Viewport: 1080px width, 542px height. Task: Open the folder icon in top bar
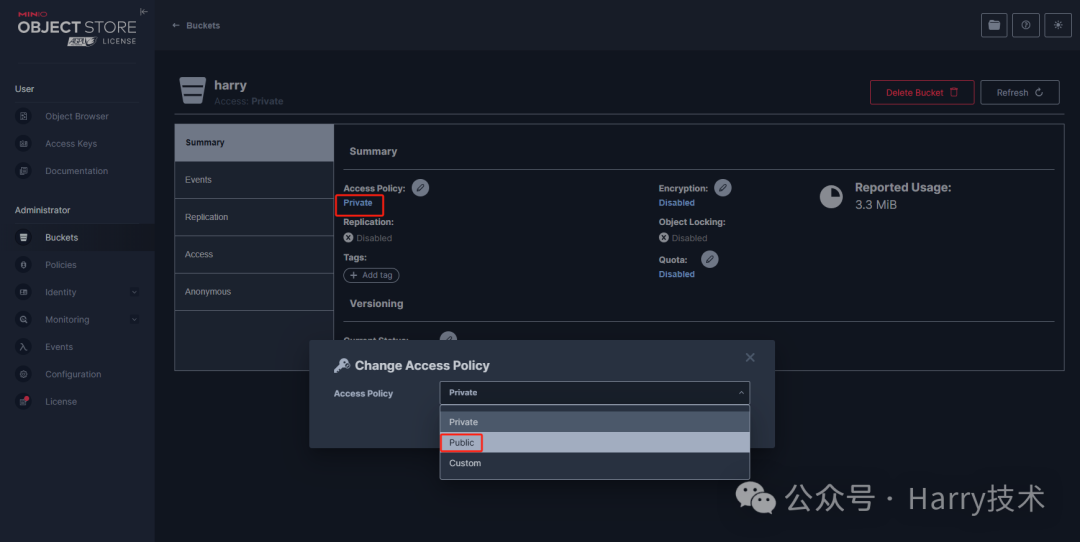point(994,25)
